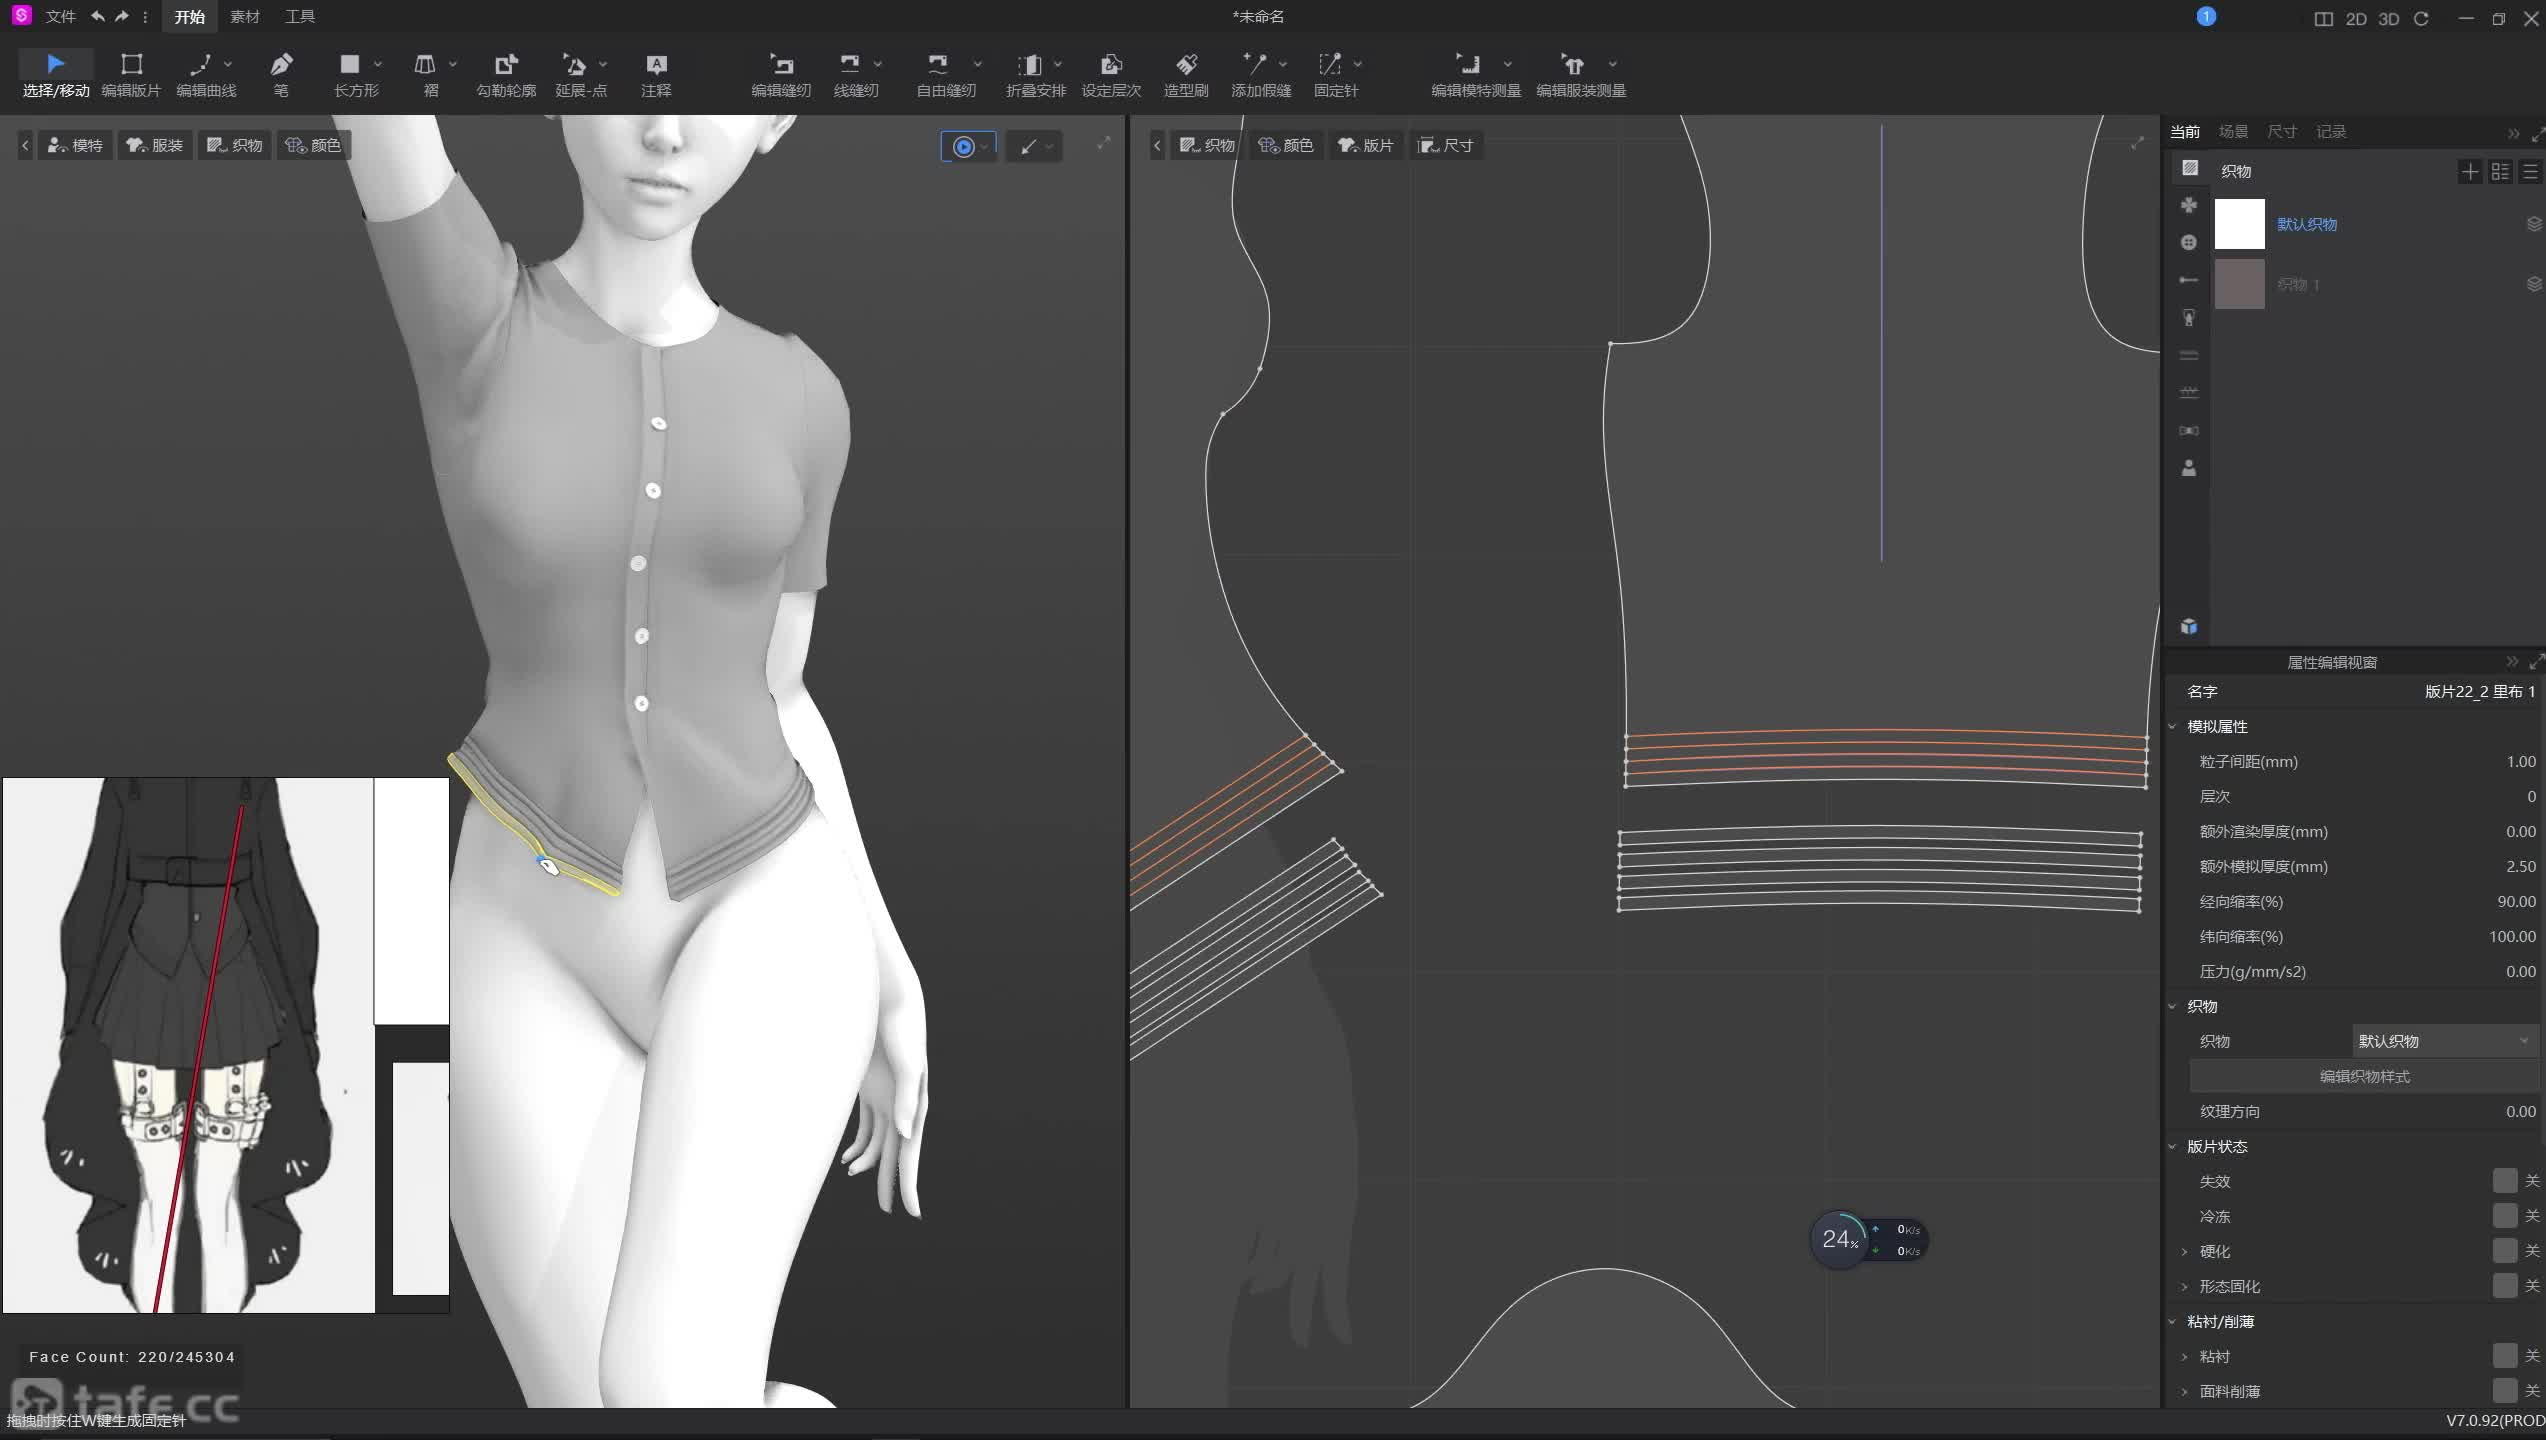Collapse the 粘衬/削薄 section
2546x1440 pixels.
(x=2172, y=1322)
